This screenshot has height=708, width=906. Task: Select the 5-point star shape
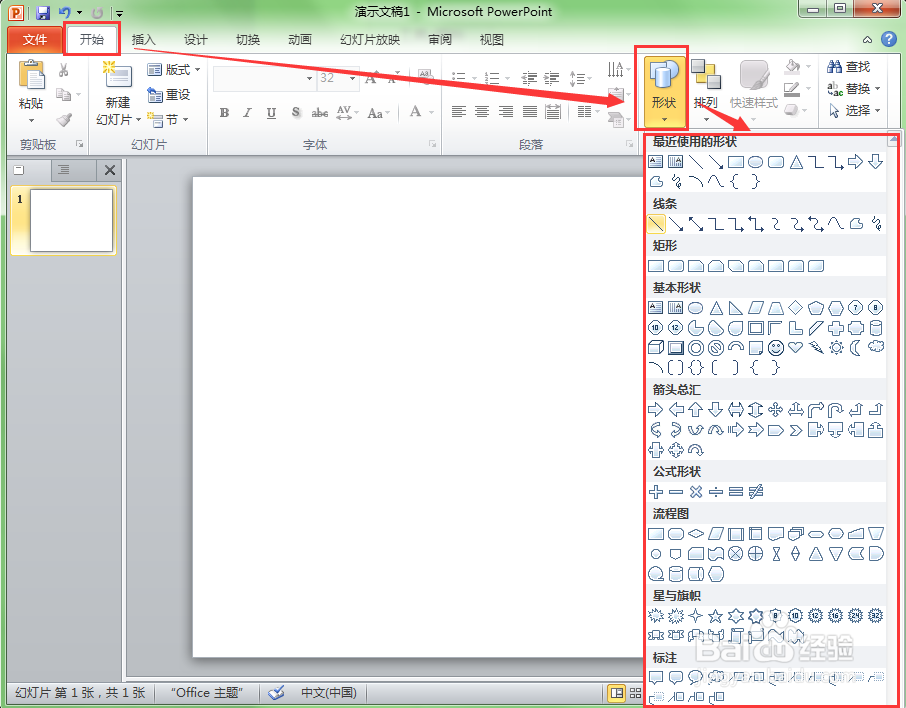point(715,616)
